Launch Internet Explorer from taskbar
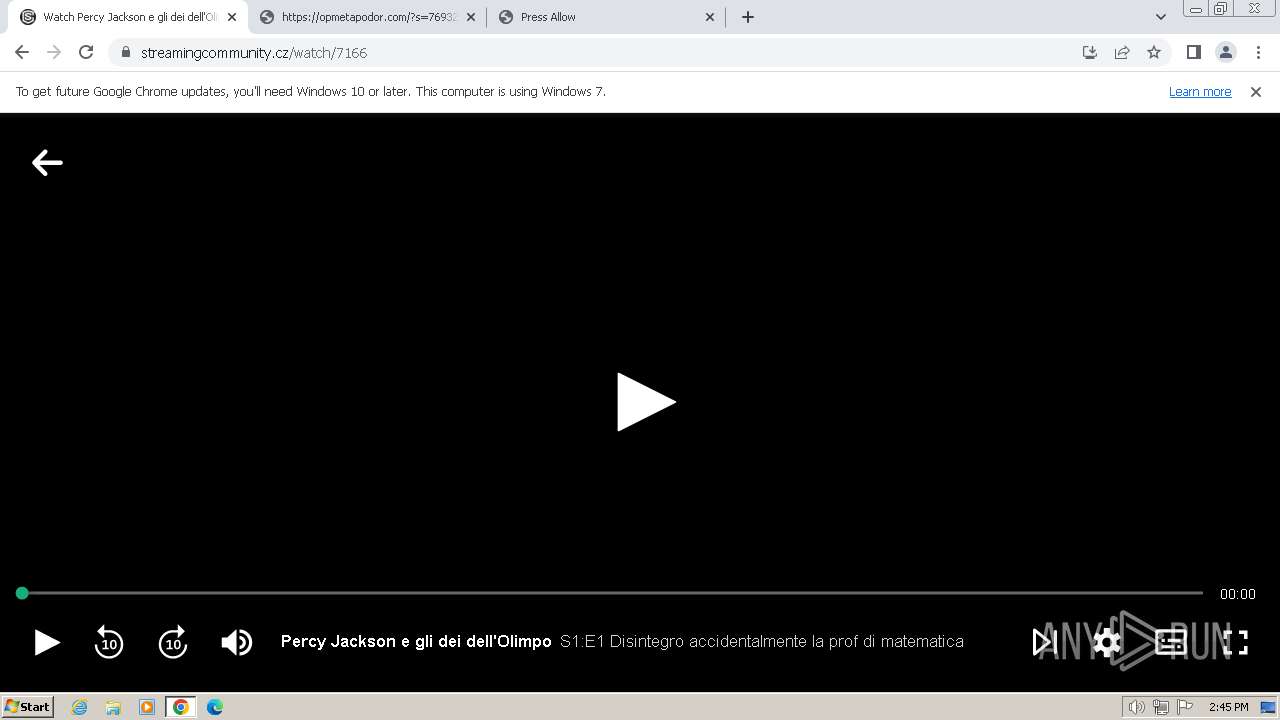The width and height of the screenshot is (1280, 720). coord(80,707)
